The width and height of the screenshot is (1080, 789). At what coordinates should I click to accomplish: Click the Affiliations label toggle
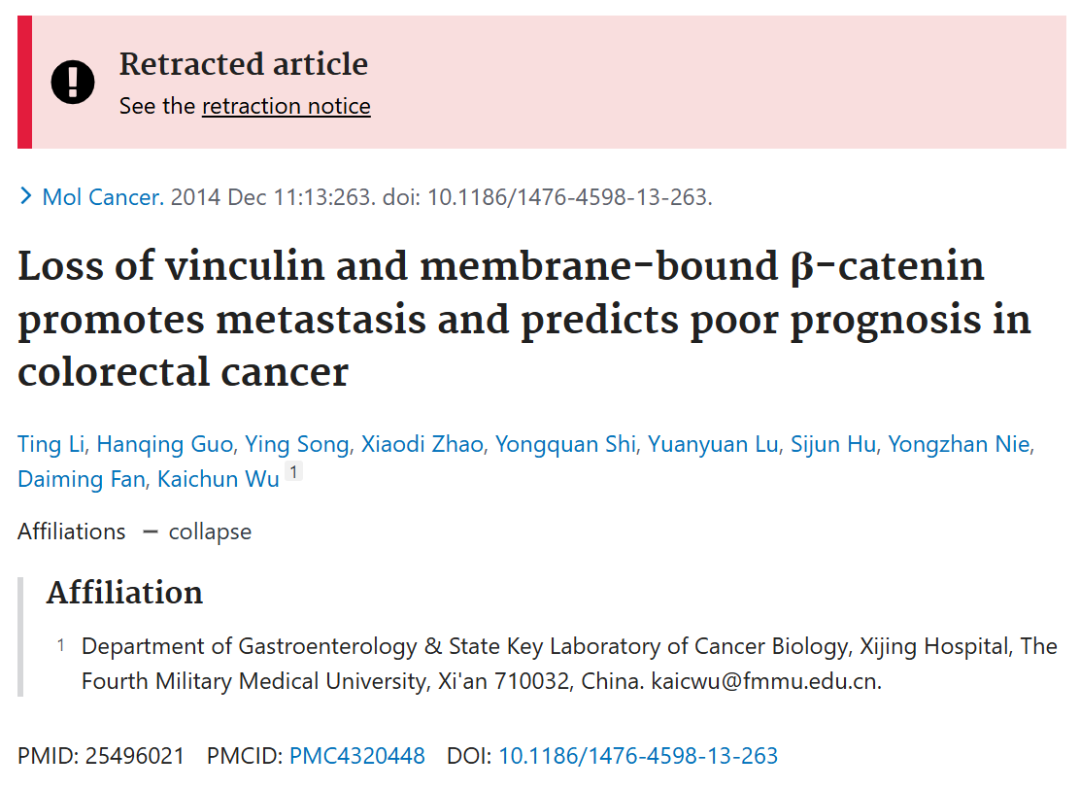[x=72, y=532]
